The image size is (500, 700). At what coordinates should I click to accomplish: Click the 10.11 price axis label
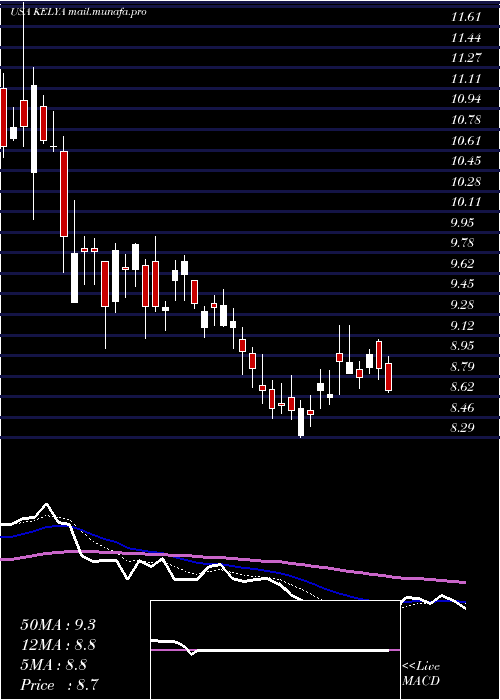point(466,202)
